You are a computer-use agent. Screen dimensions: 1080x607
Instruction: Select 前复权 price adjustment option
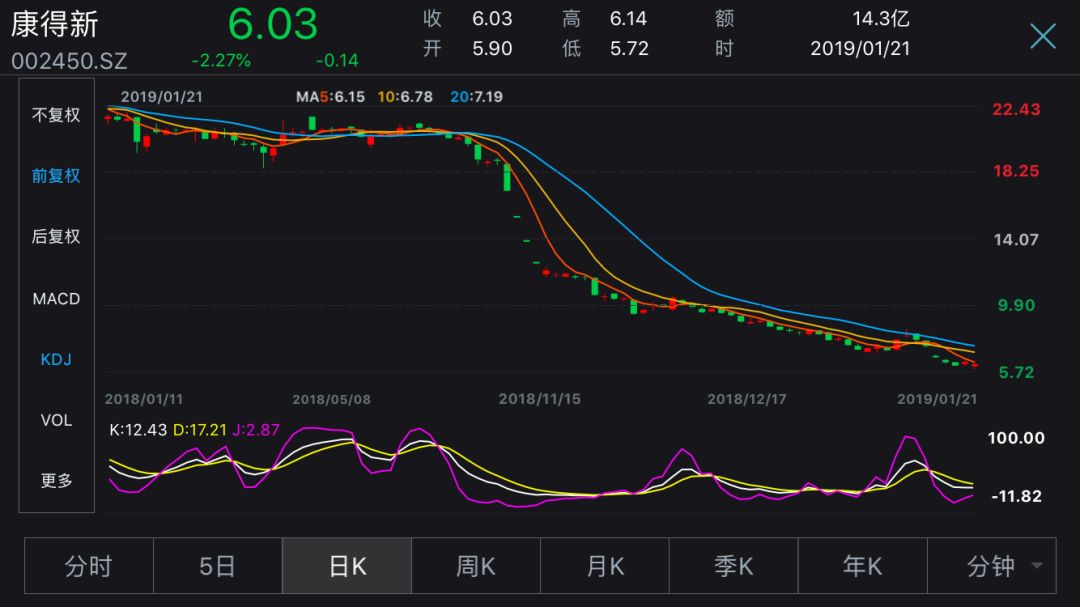(56, 176)
